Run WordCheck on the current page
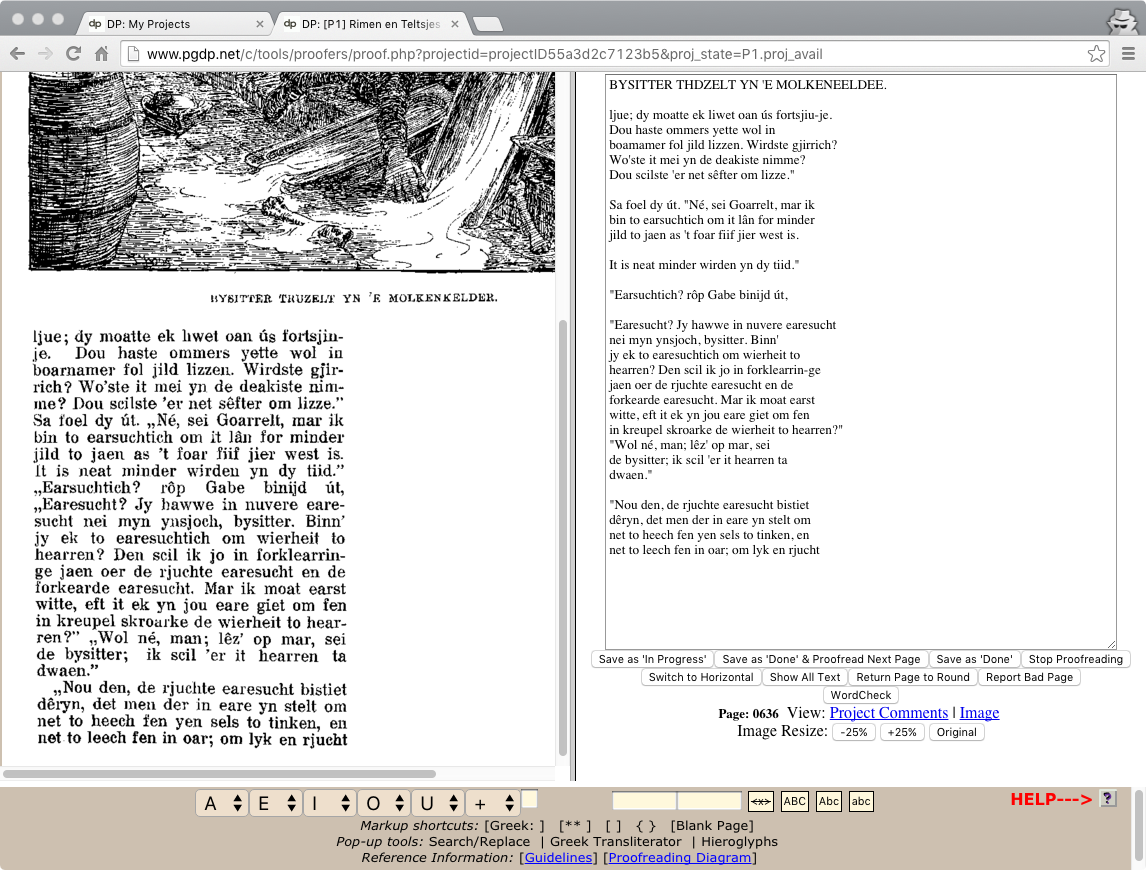Screen dimensions: 1146x870 click(x=860, y=695)
